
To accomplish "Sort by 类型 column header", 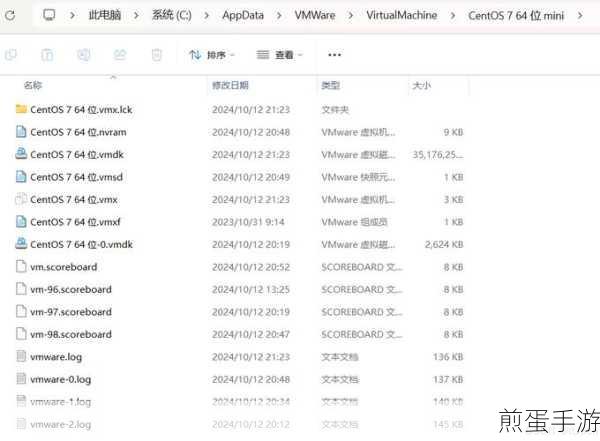I will [331, 85].
